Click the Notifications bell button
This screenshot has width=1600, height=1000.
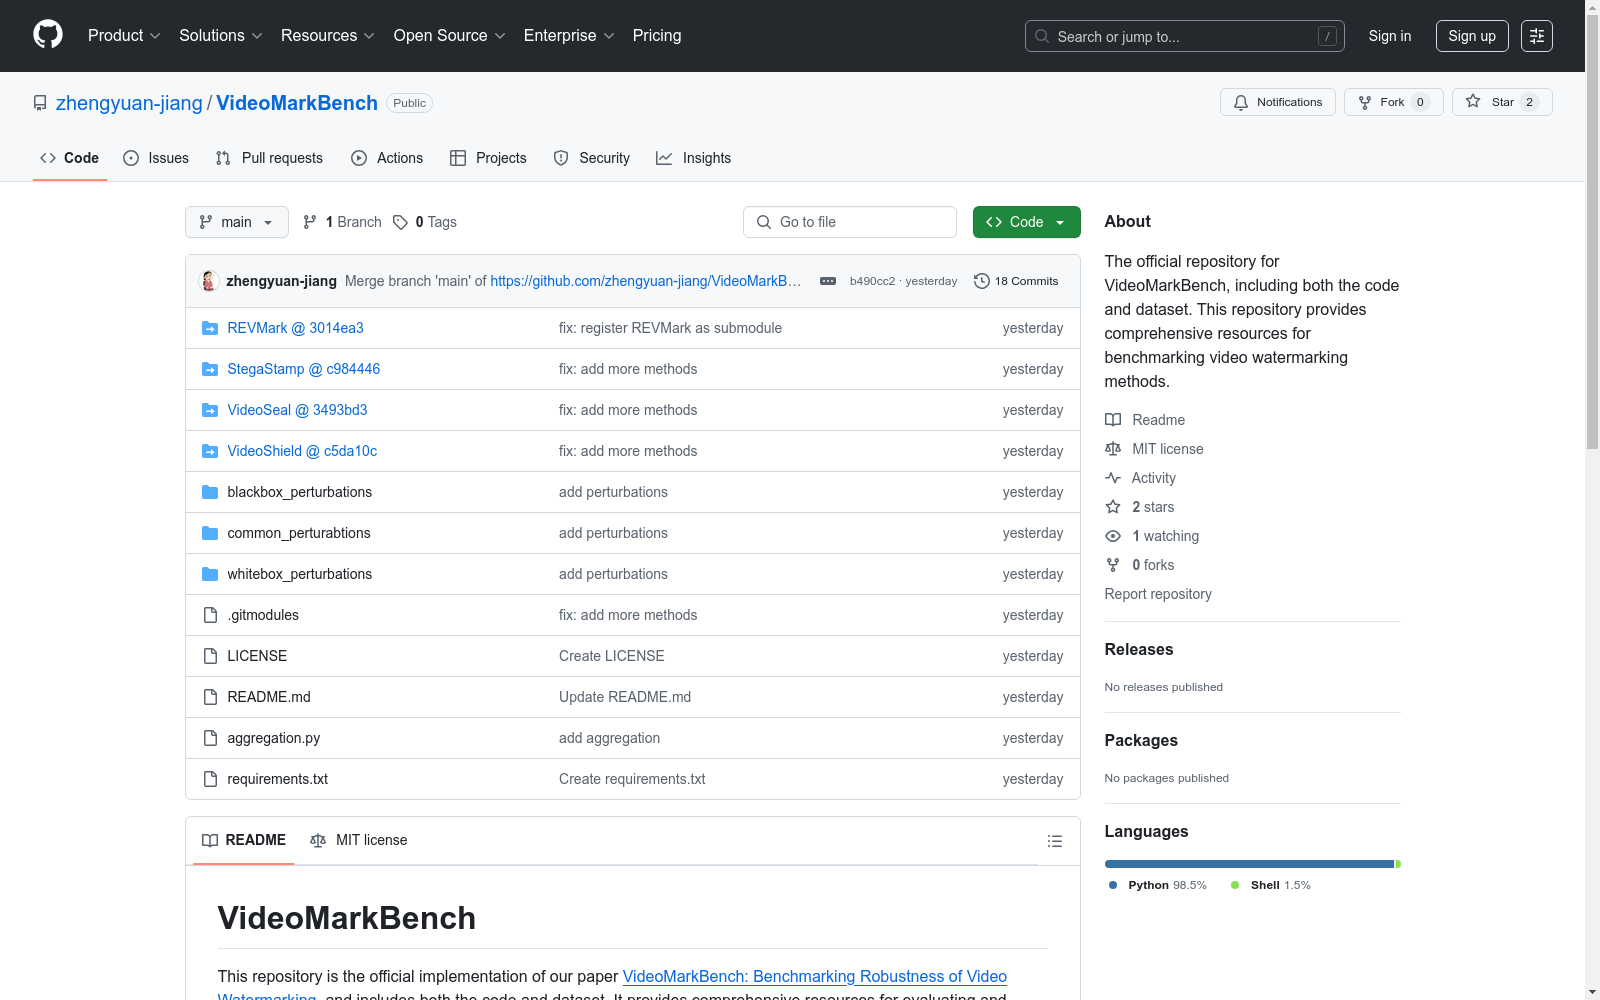point(1278,102)
